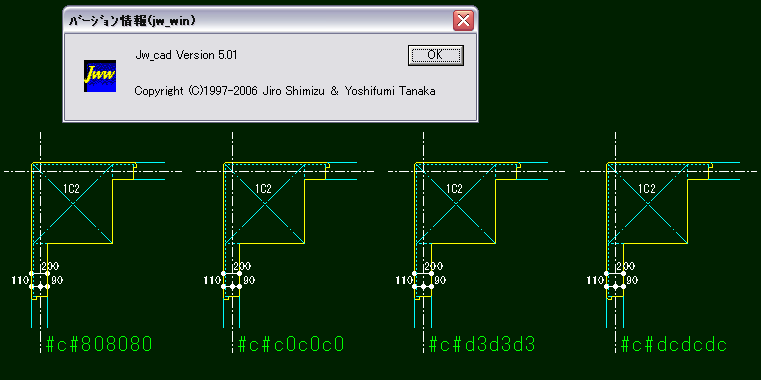761x380 pixels.
Task: Click the 110 dimension in second drawing
Action: pyautogui.click(x=212, y=280)
